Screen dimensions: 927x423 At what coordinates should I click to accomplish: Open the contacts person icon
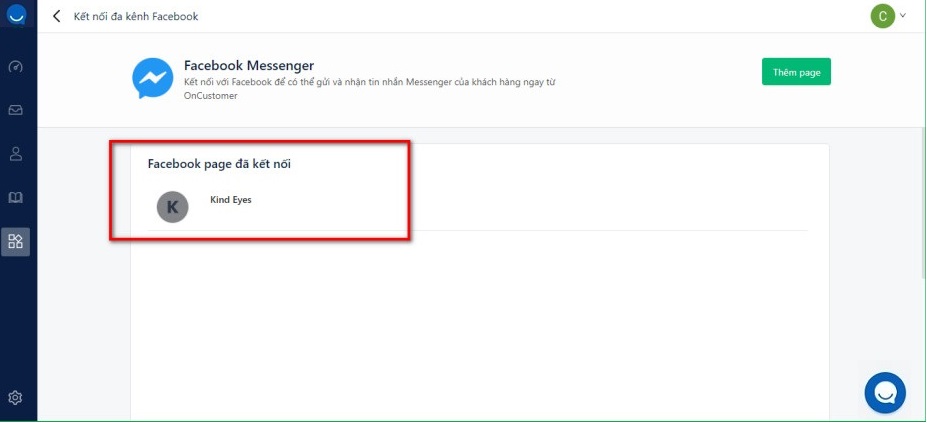point(16,154)
